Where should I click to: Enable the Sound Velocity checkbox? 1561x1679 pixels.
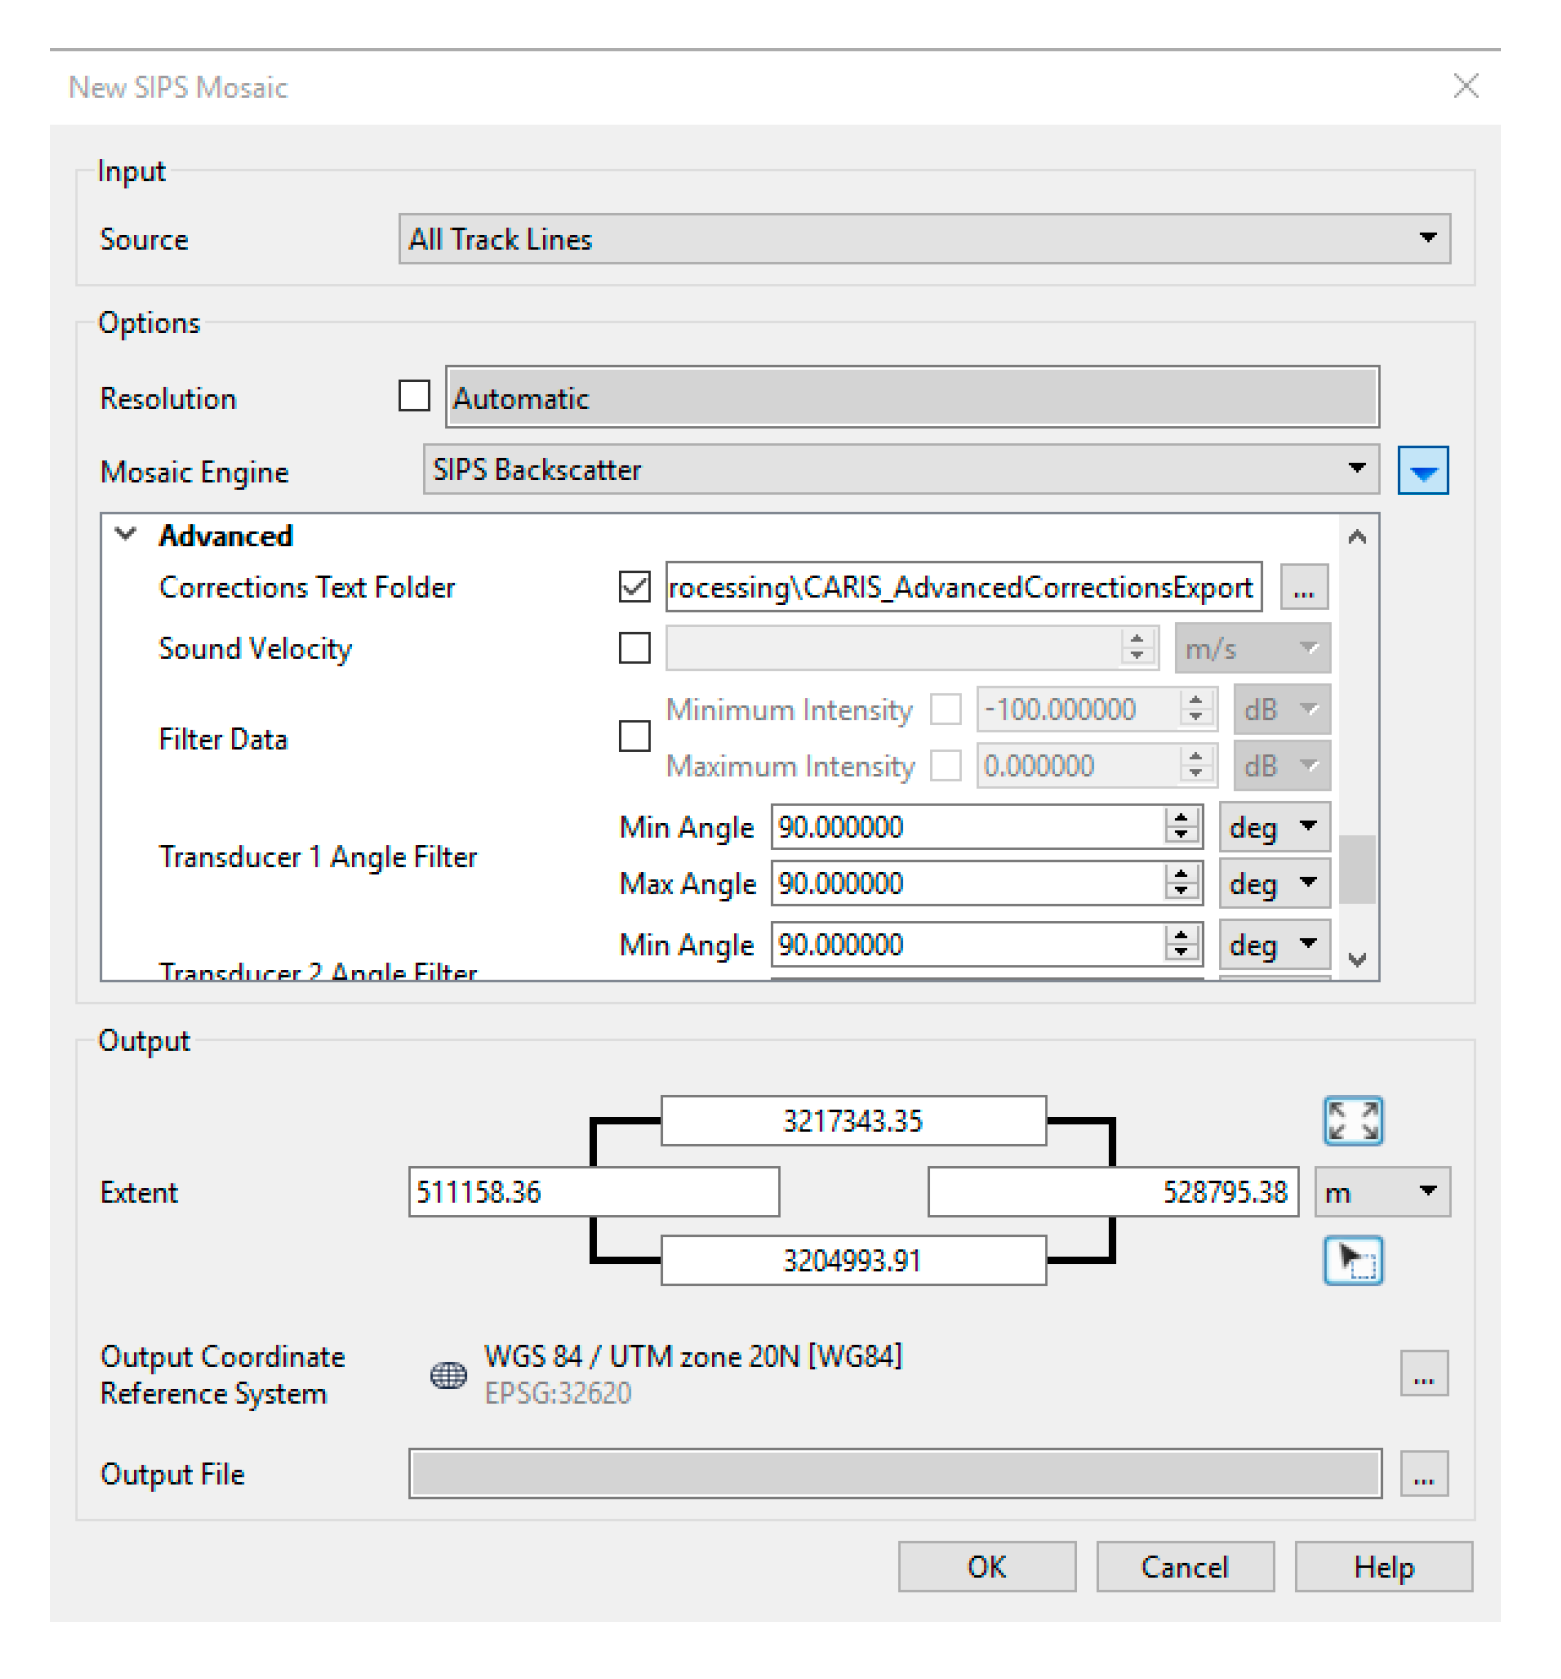point(634,648)
